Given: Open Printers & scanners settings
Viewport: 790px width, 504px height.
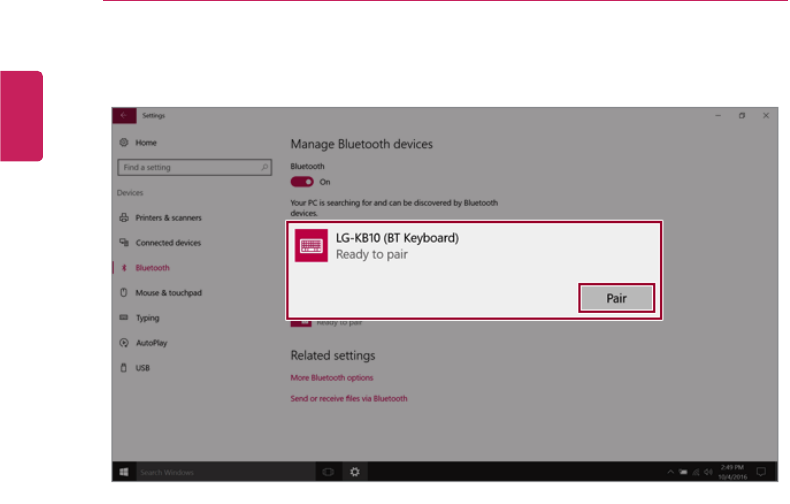Looking at the screenshot, I should (168, 218).
